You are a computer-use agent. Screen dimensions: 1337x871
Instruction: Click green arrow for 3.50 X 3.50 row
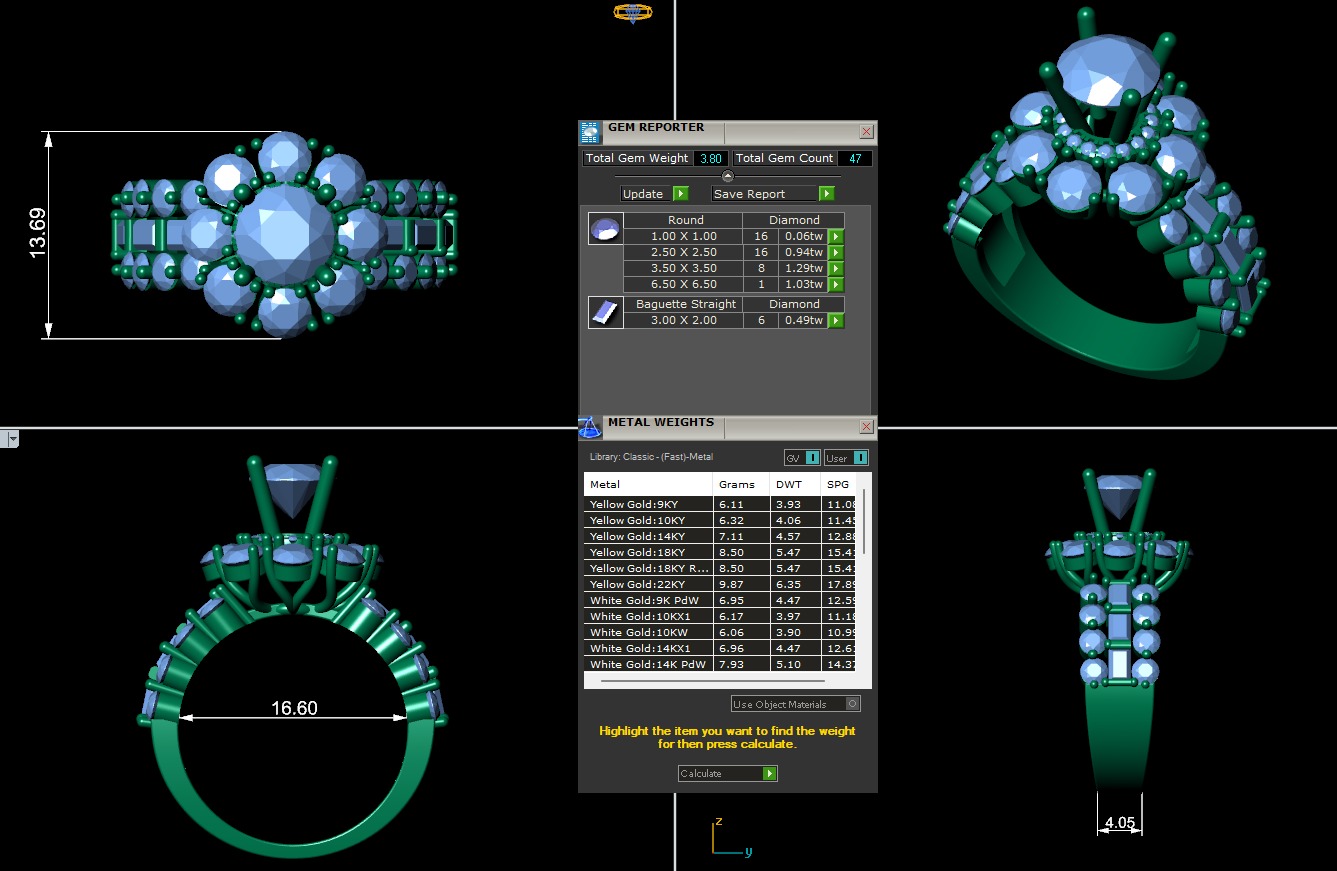point(836,269)
